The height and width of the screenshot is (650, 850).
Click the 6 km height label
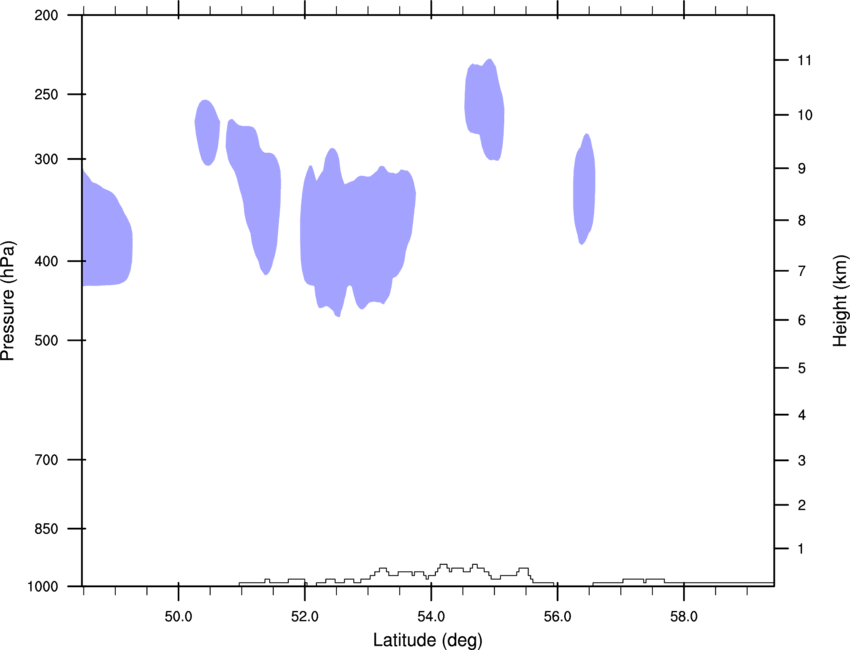click(801, 320)
